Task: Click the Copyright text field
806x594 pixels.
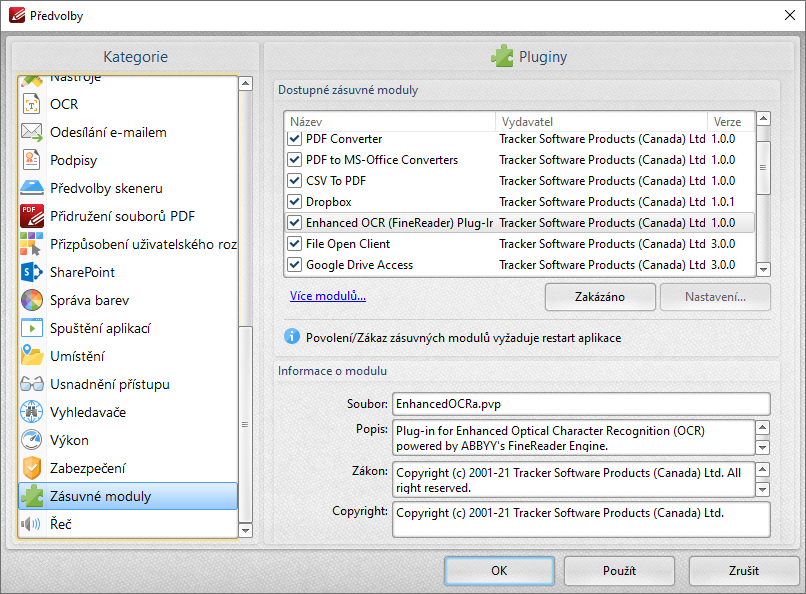Action: point(581,519)
